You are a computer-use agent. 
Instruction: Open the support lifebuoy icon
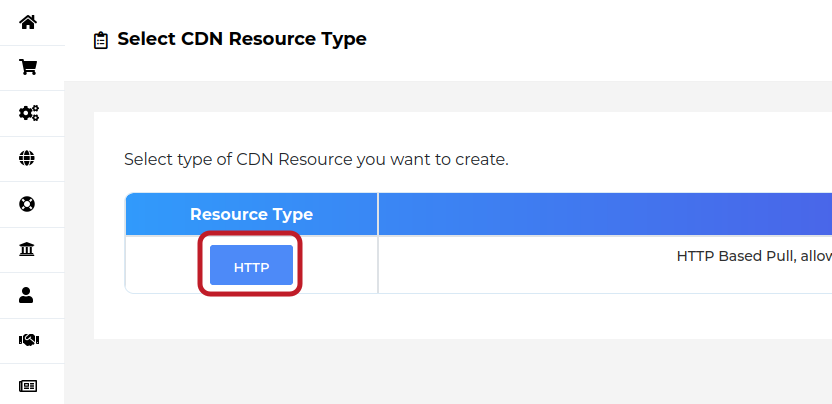[x=27, y=204]
